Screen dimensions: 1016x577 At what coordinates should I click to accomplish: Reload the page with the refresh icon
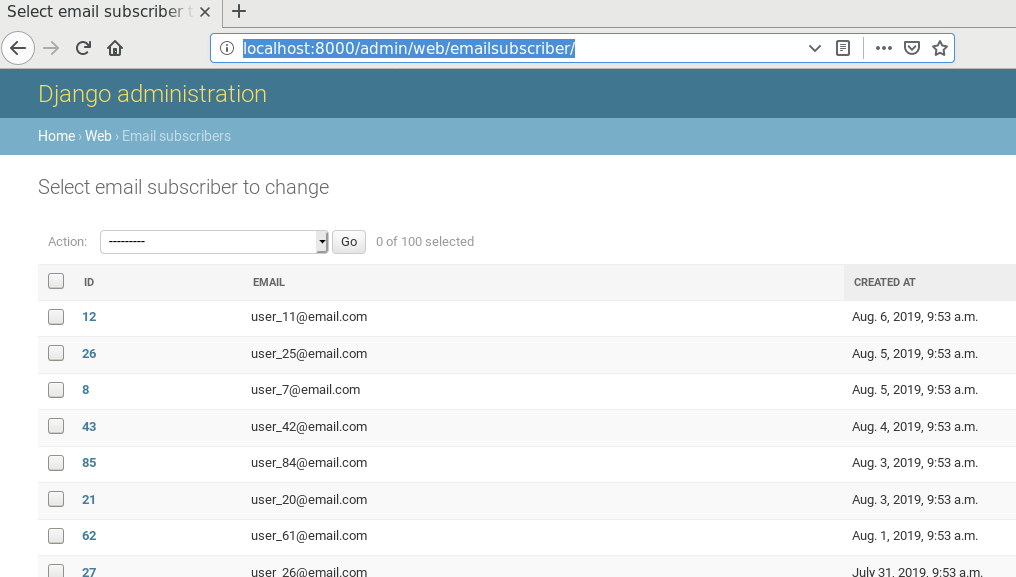pyautogui.click(x=83, y=48)
